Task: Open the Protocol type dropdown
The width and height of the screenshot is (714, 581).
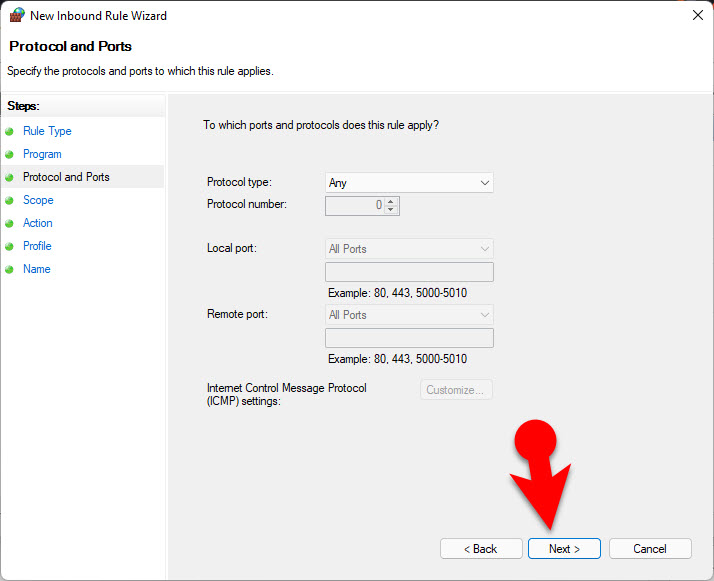Action: point(409,183)
